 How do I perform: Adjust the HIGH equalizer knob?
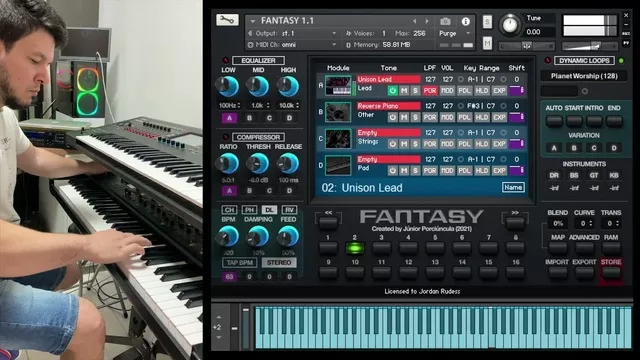pos(288,87)
